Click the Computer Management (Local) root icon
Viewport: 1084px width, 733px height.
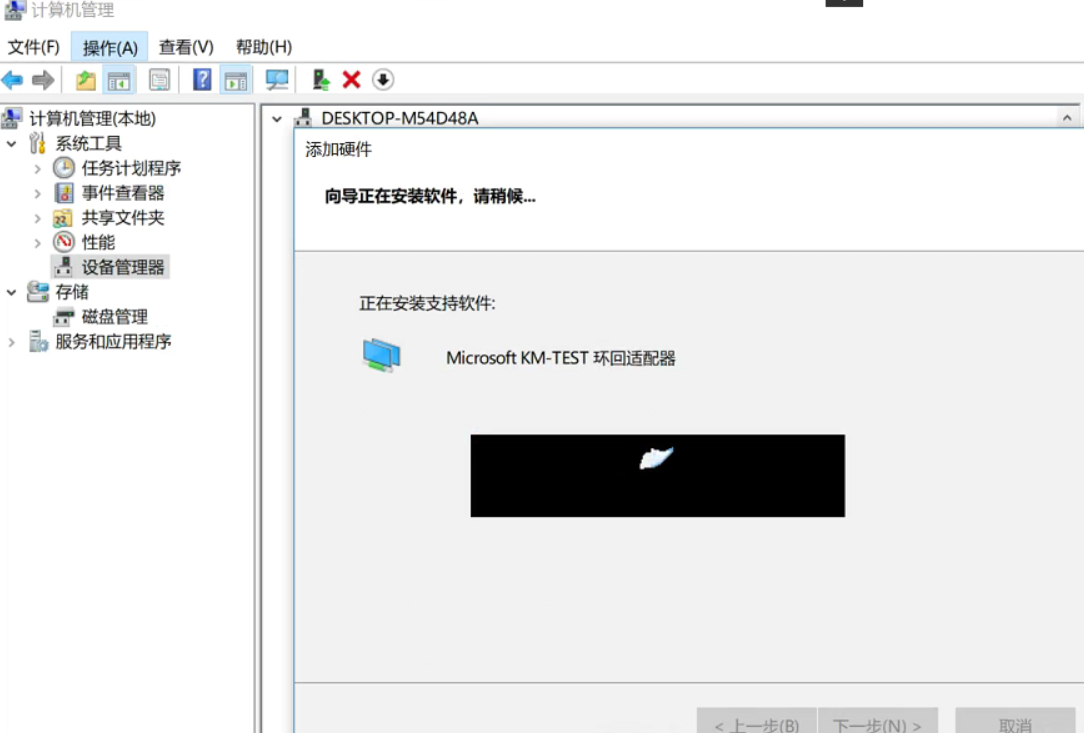point(12,118)
